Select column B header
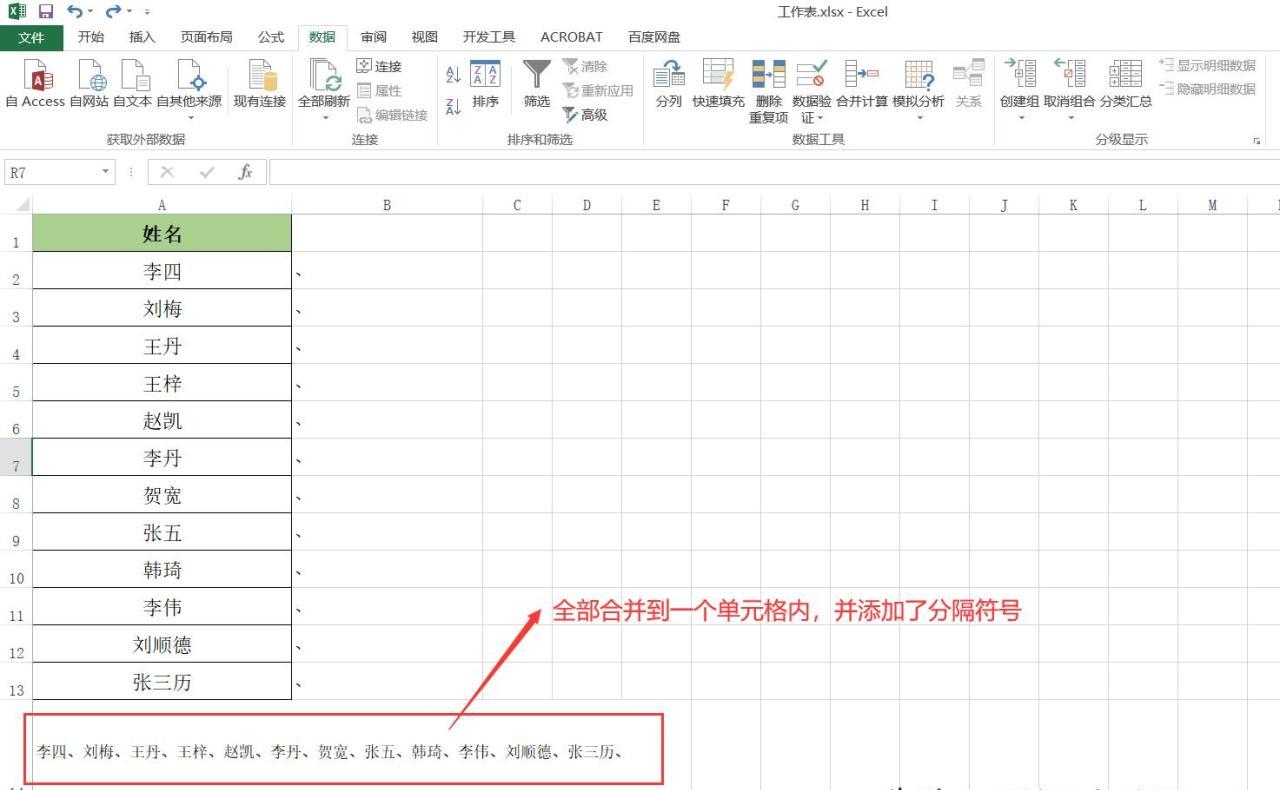The image size is (1280, 790). click(387, 205)
